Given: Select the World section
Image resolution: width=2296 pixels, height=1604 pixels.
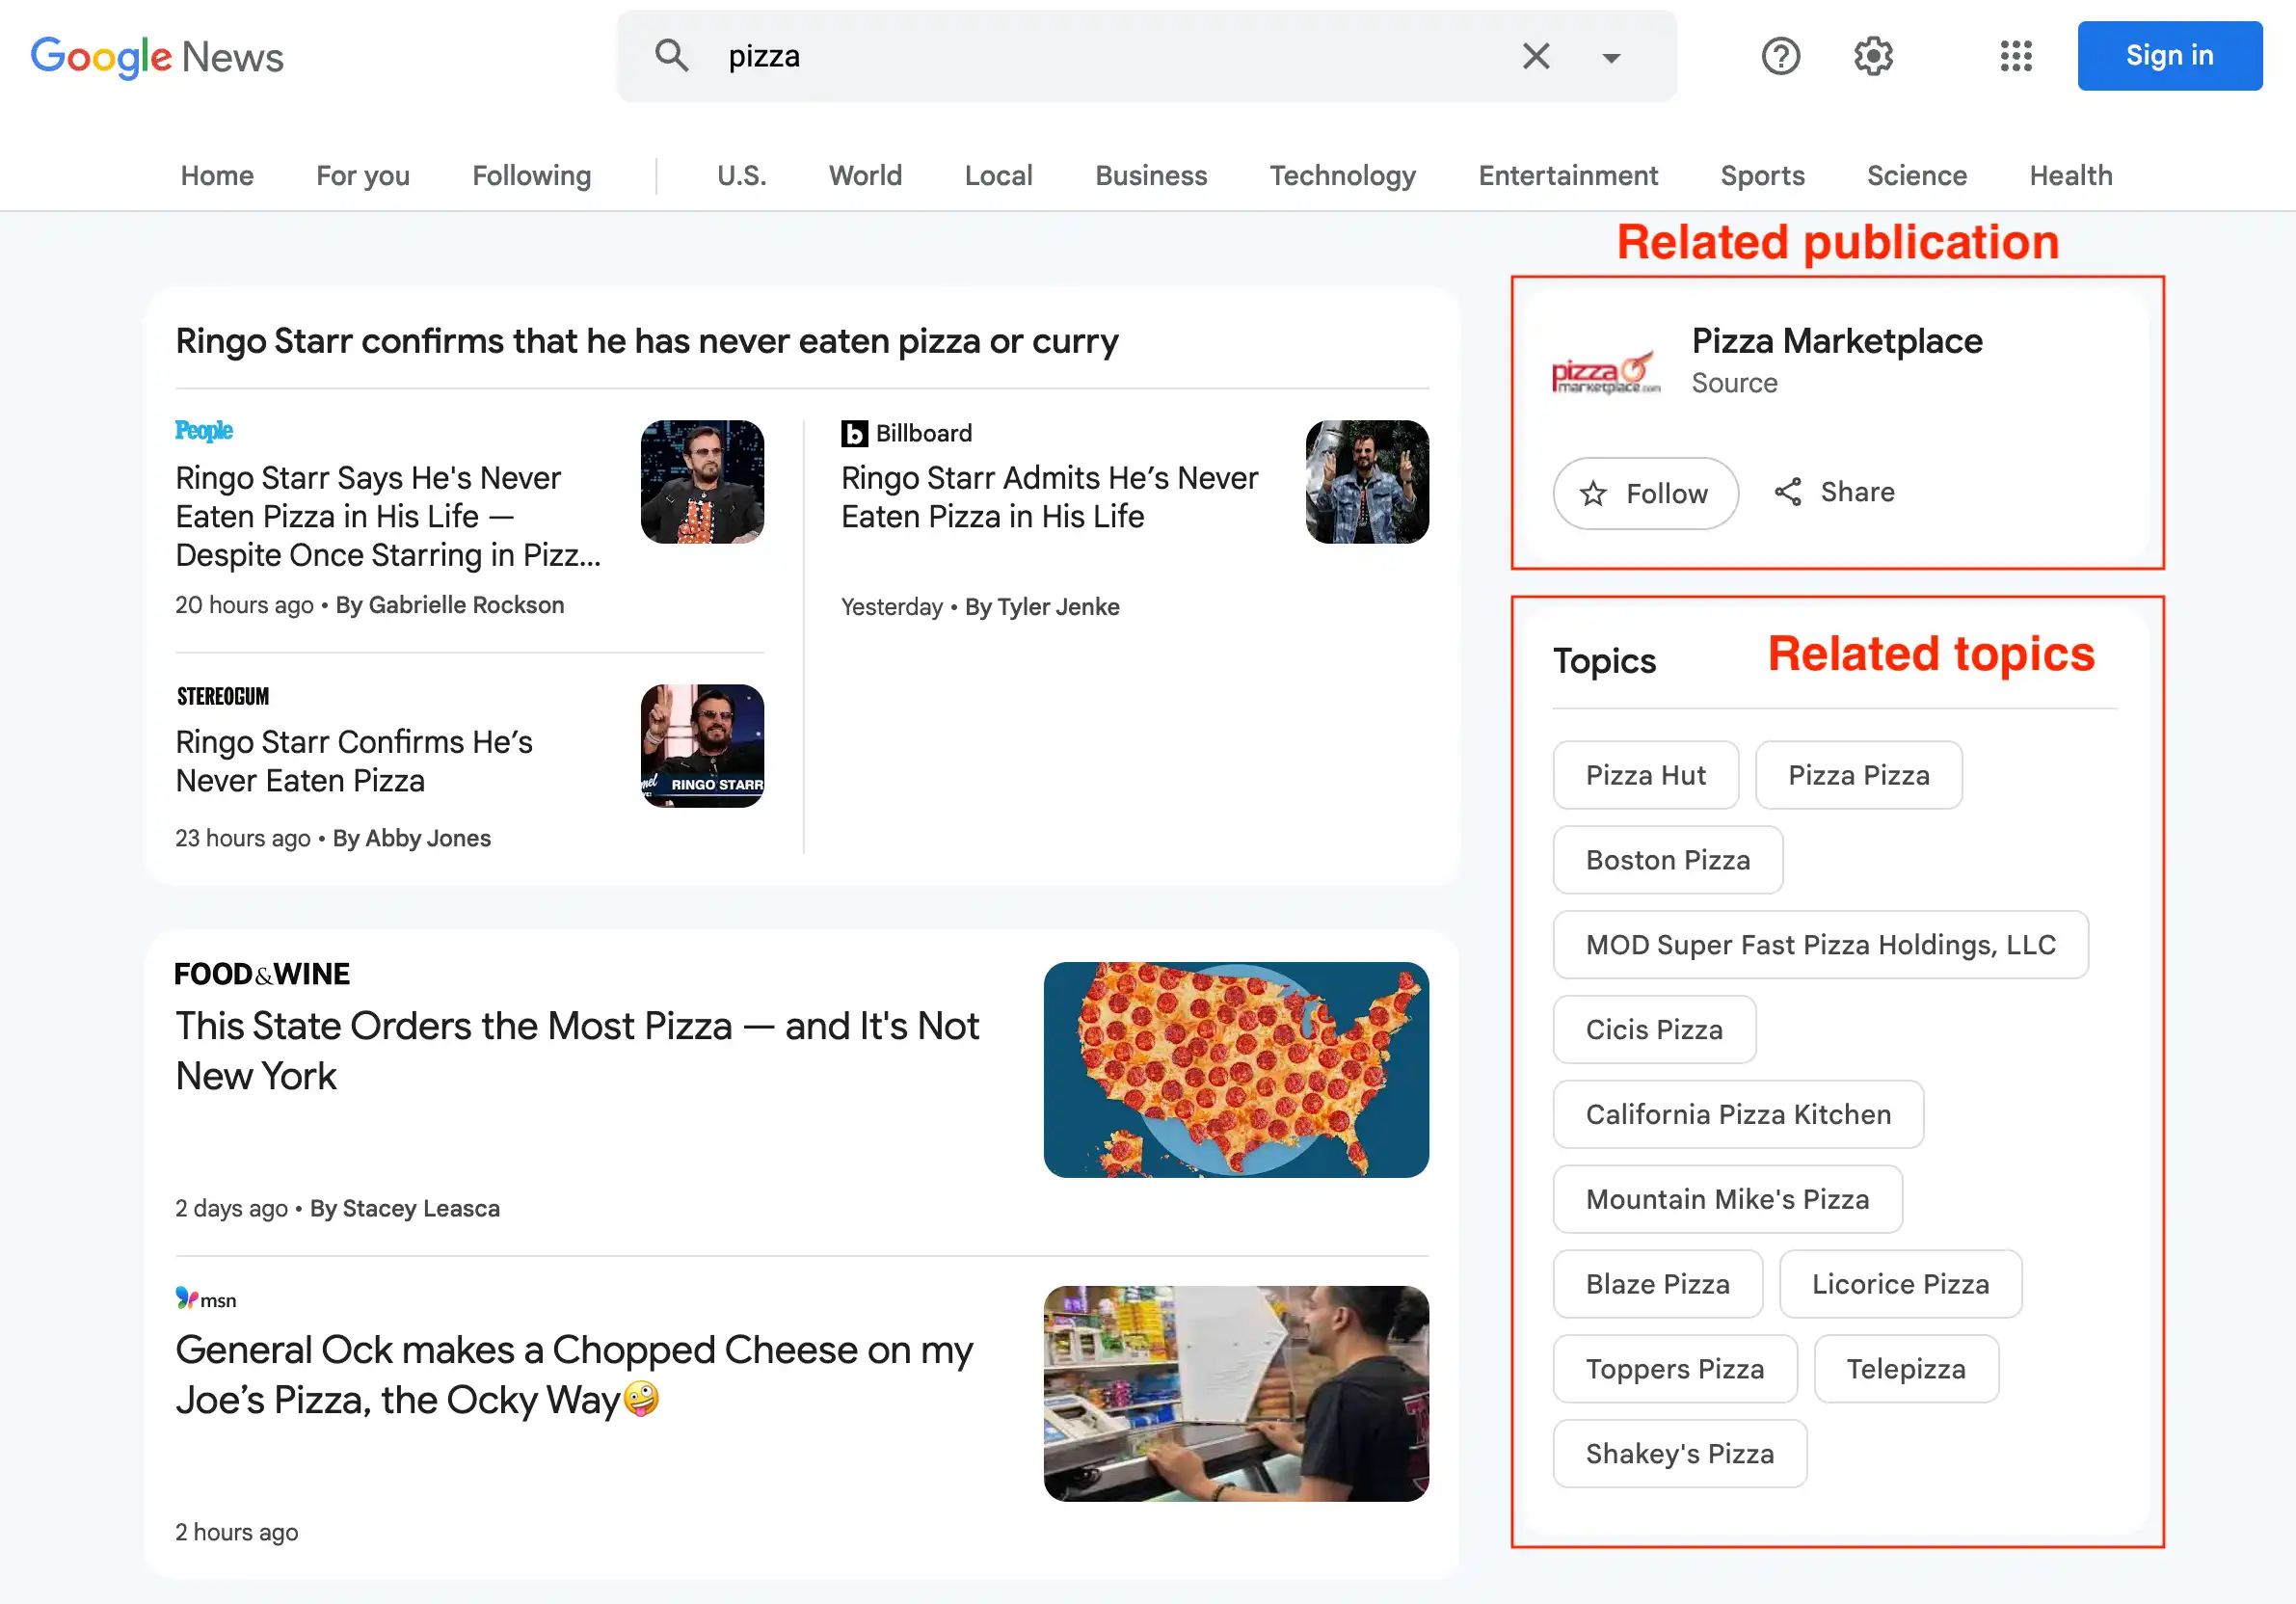Looking at the screenshot, I should (865, 176).
